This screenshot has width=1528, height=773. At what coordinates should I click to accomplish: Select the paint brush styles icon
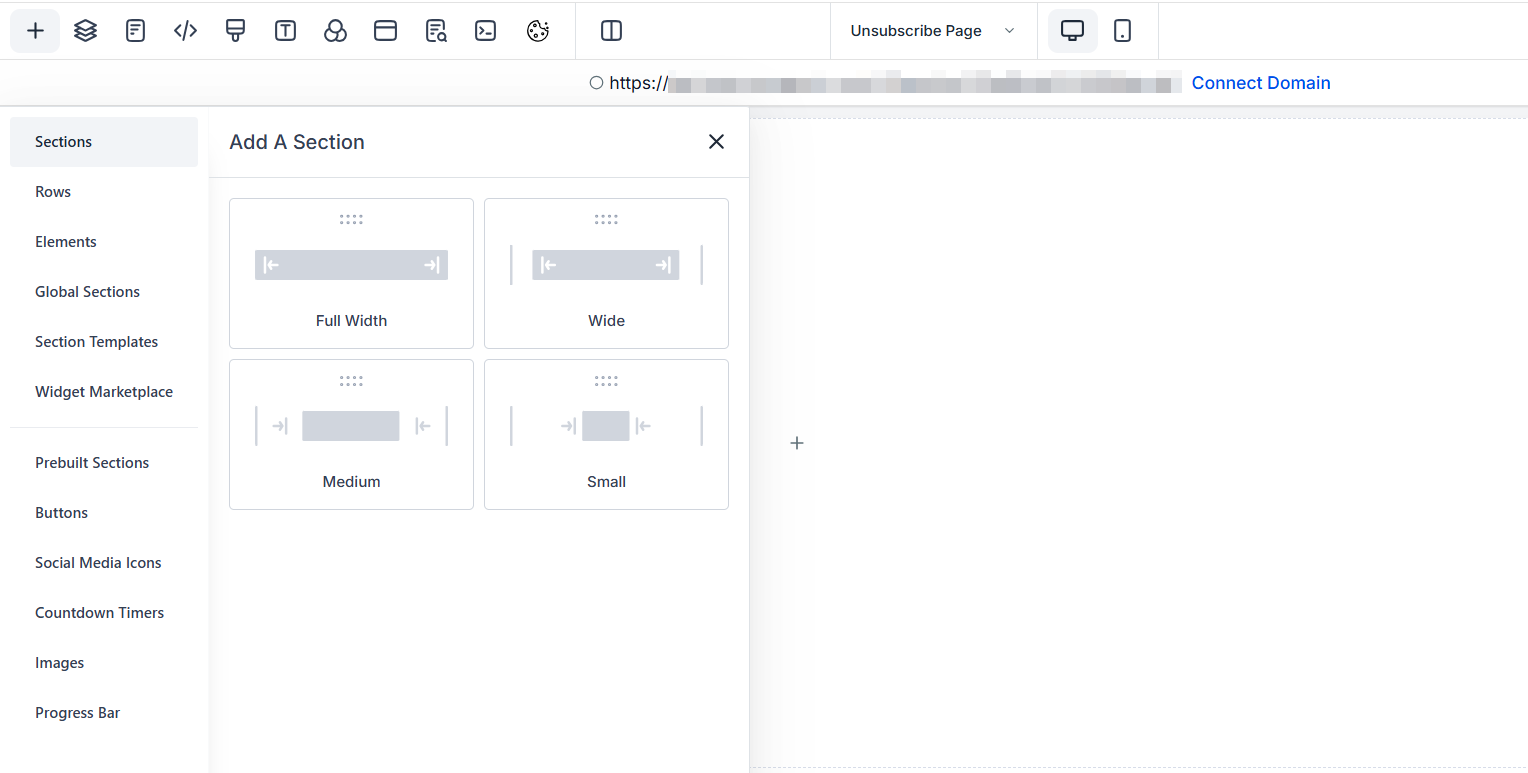[x=235, y=31]
